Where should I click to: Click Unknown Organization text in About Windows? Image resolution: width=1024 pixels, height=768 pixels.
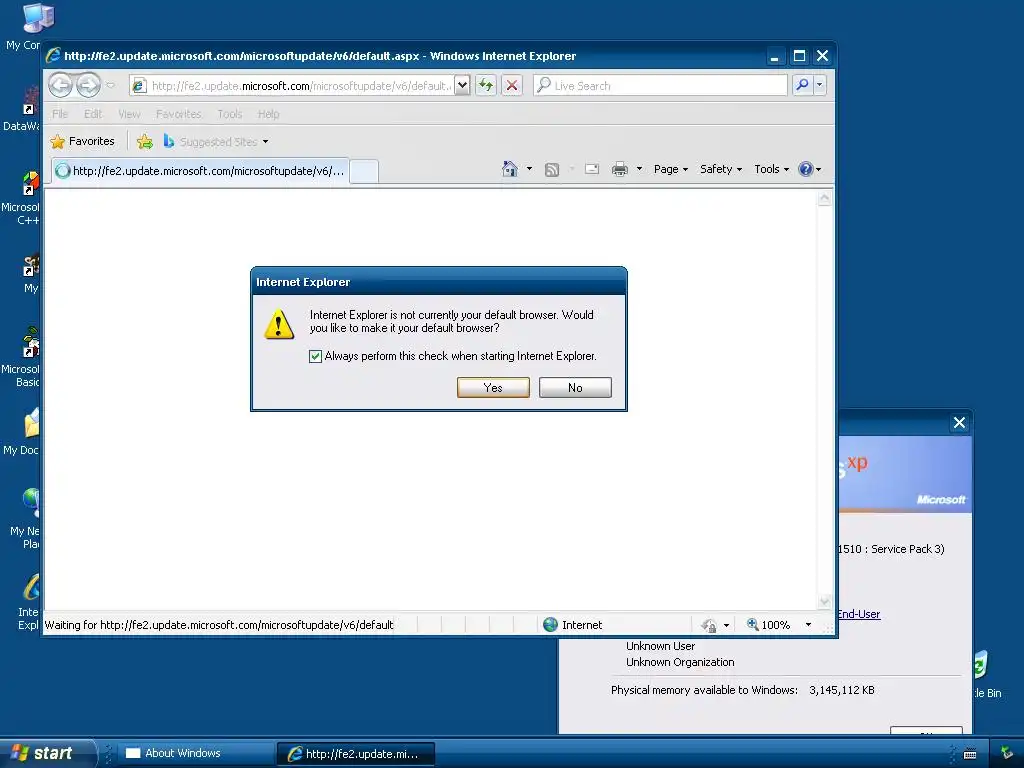[680, 662]
